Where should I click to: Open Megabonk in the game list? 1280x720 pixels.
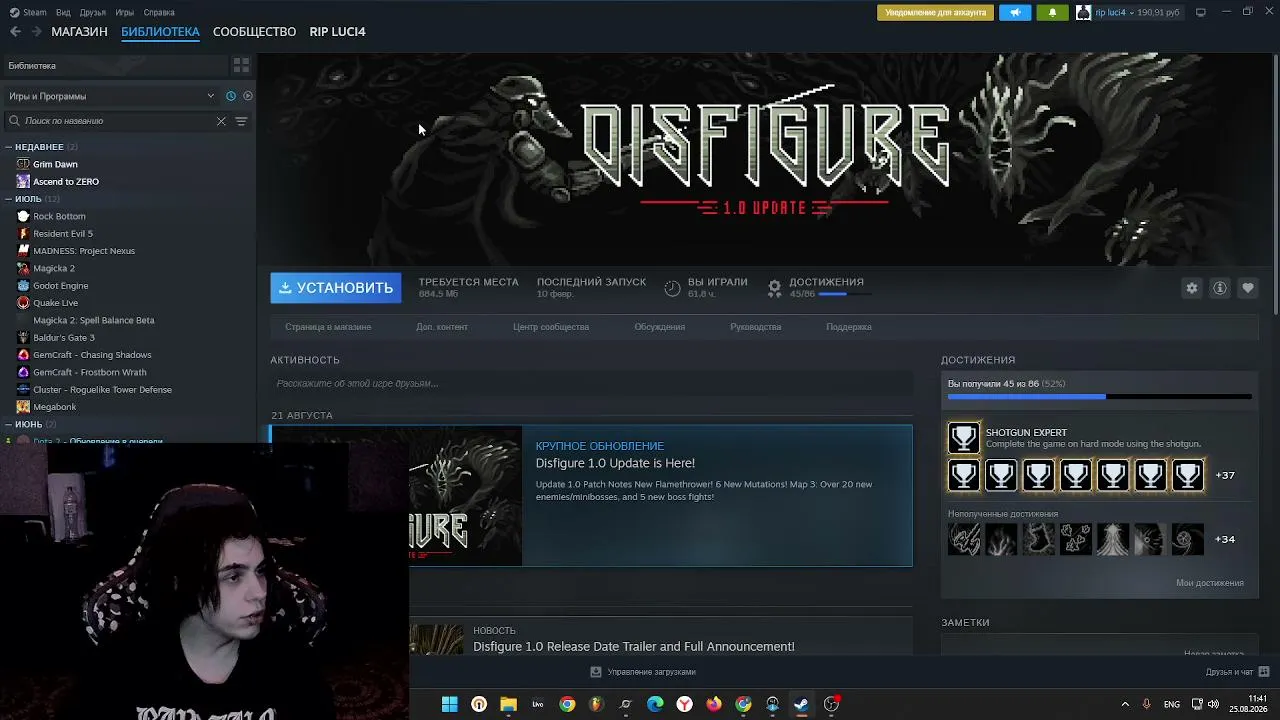54,407
